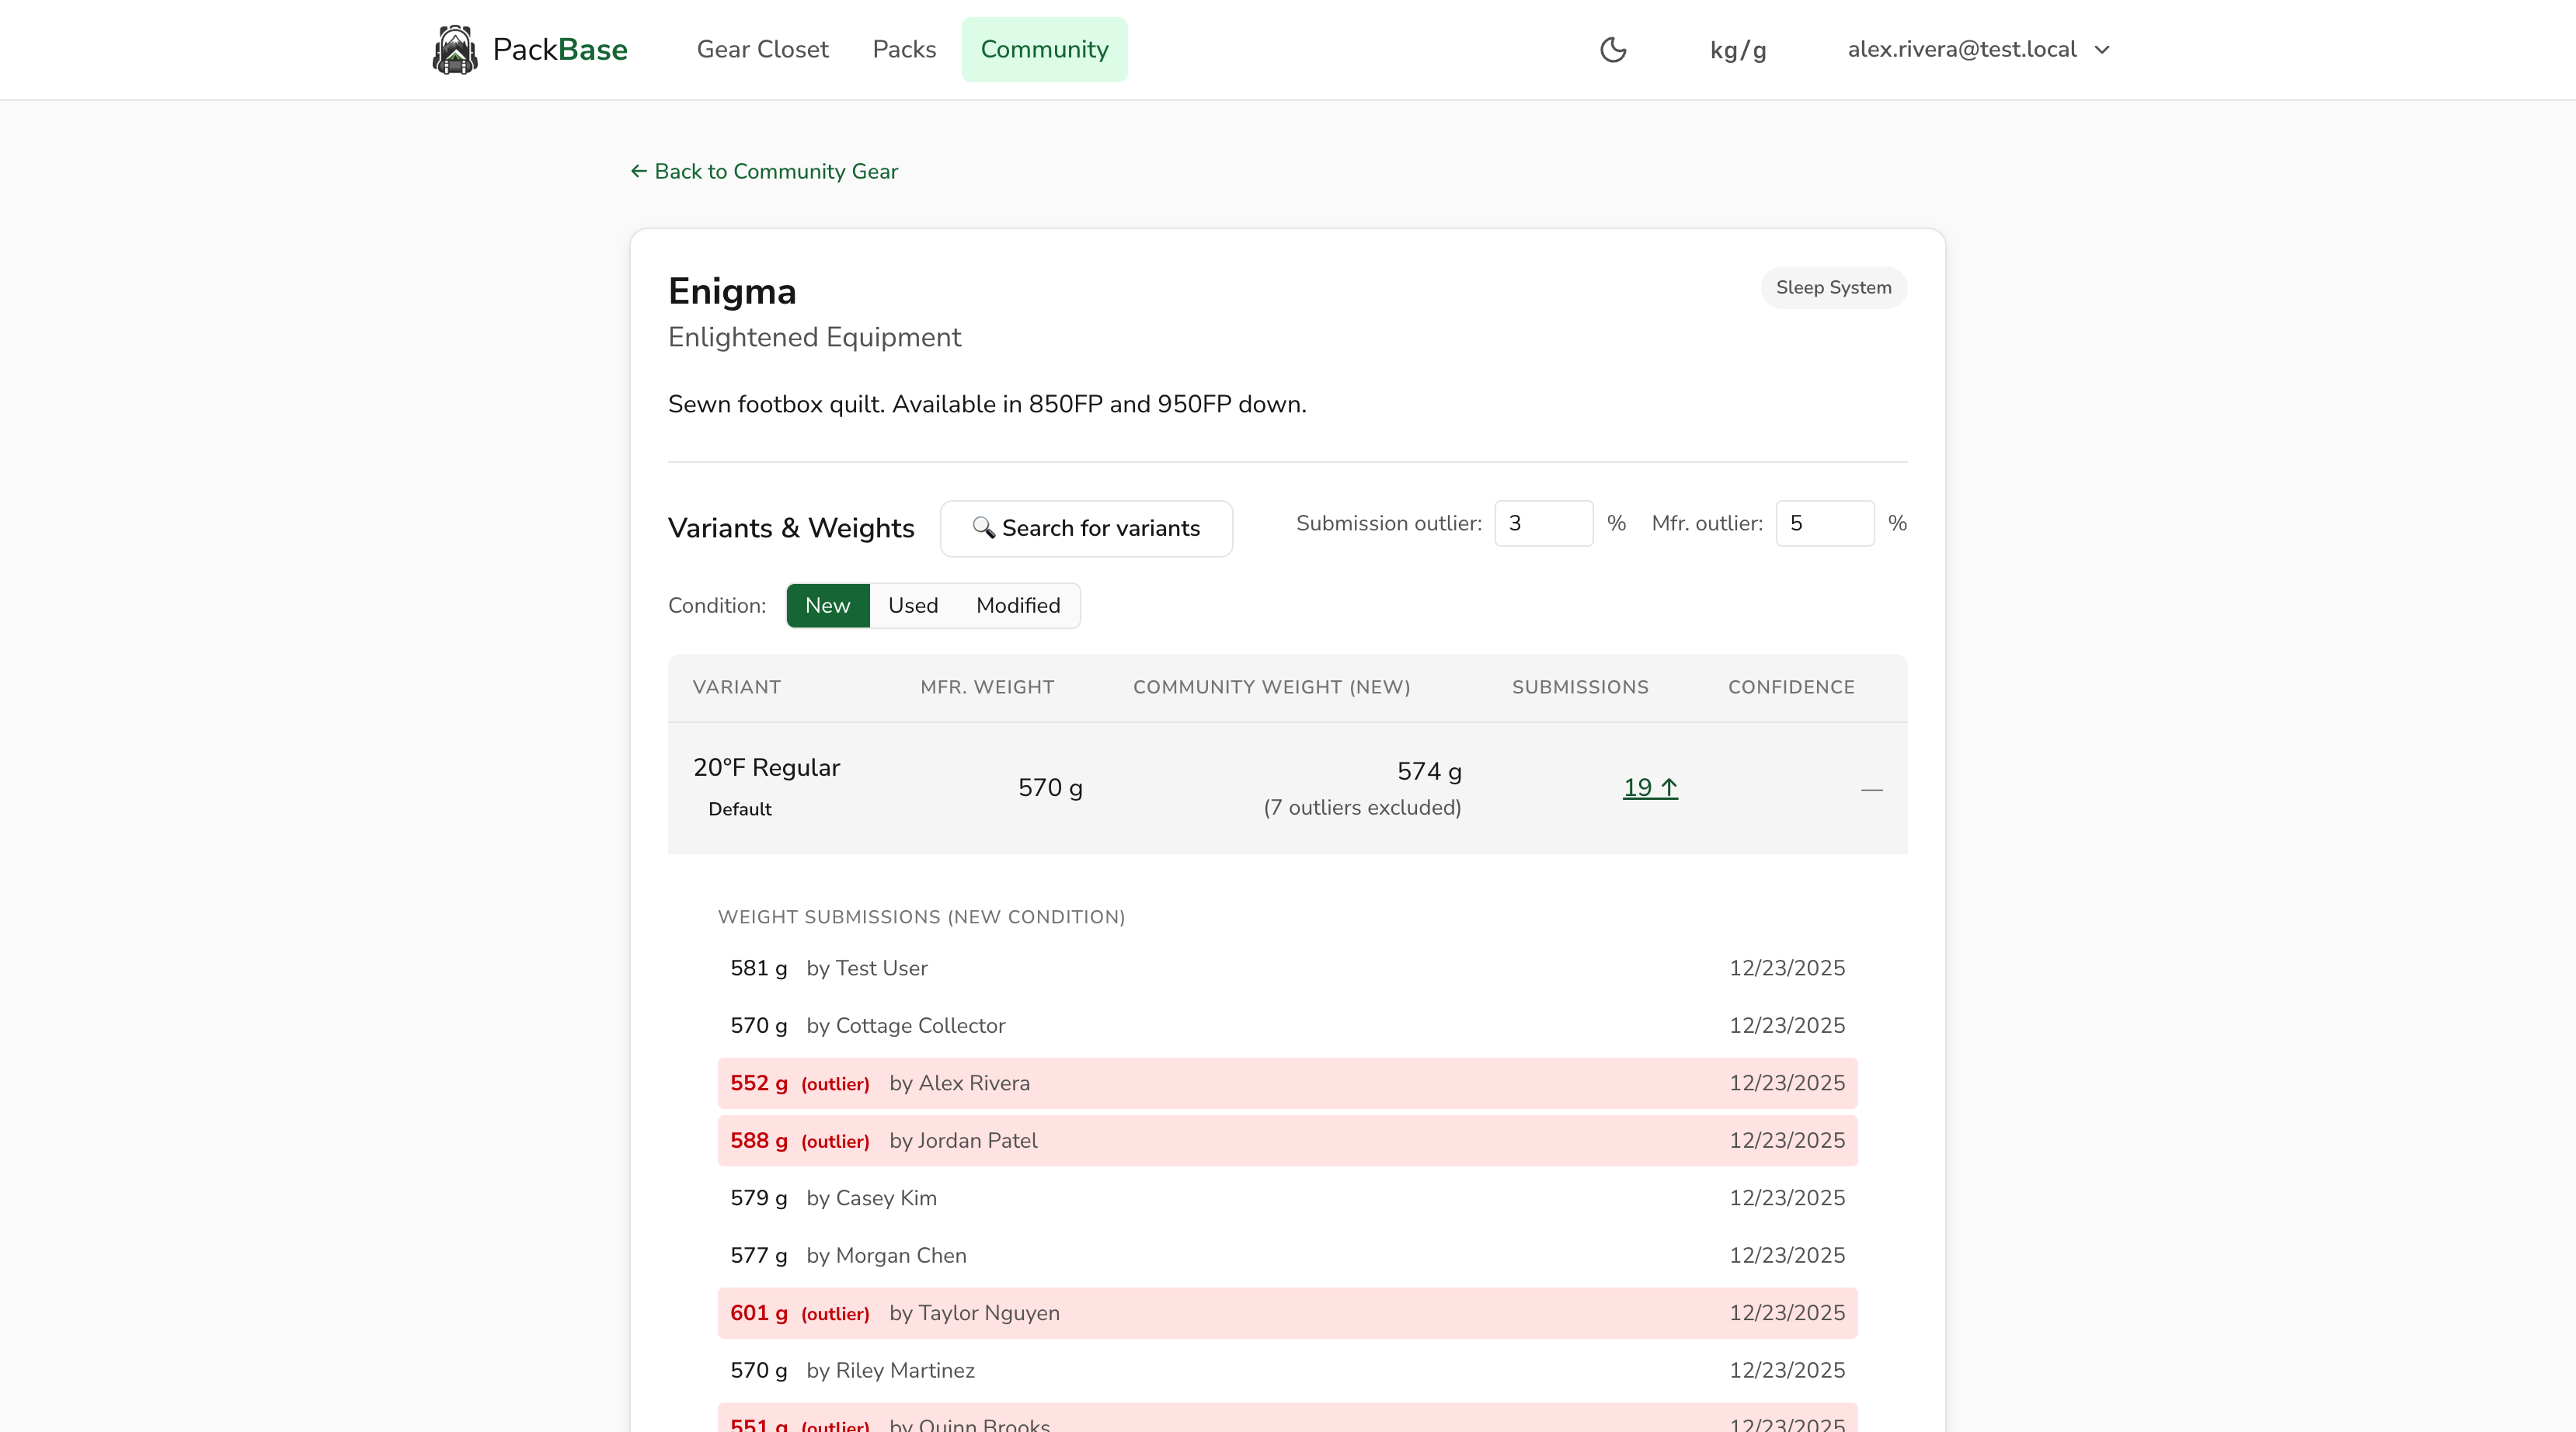Click the back arrow before Community Gear
This screenshot has width=2576, height=1432.
[x=638, y=171]
